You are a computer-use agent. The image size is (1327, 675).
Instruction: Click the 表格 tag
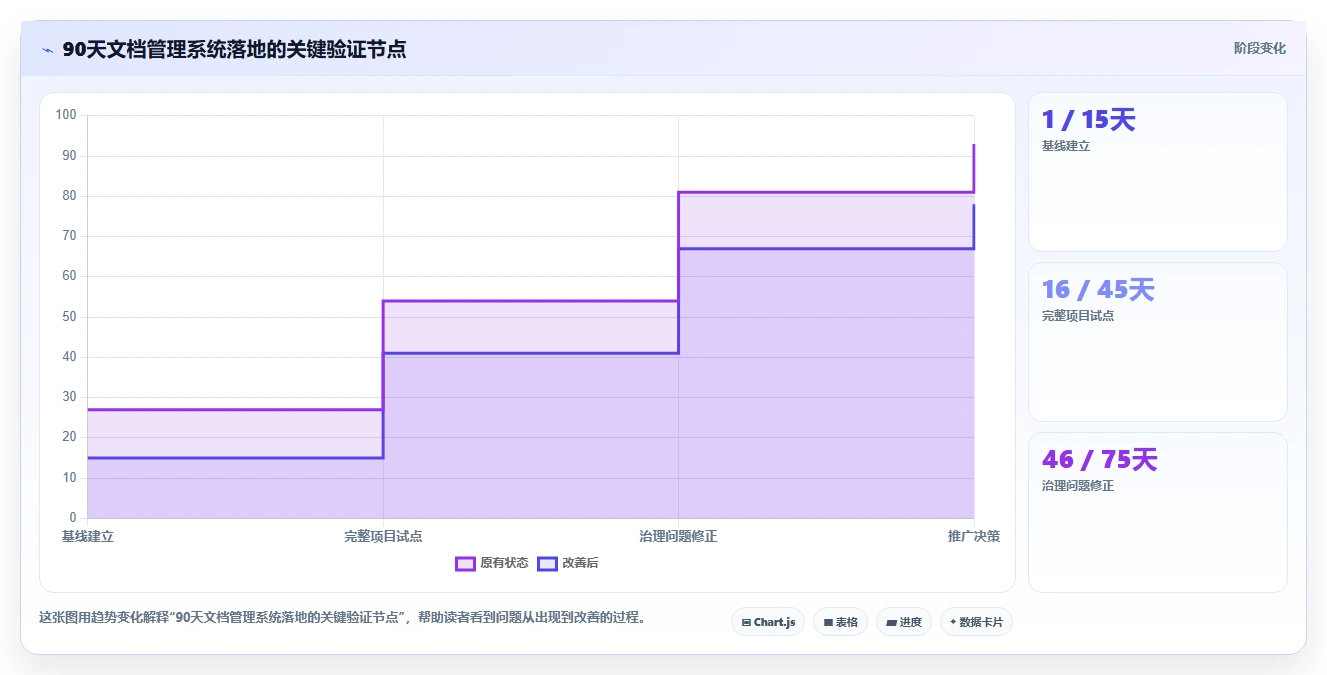click(840, 622)
